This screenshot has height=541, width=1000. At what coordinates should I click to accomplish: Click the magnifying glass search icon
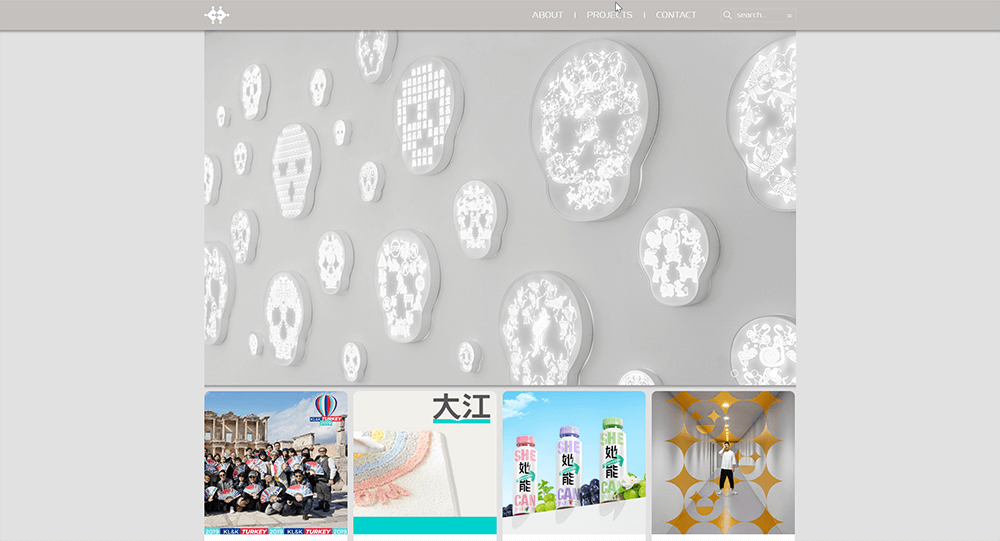click(727, 15)
